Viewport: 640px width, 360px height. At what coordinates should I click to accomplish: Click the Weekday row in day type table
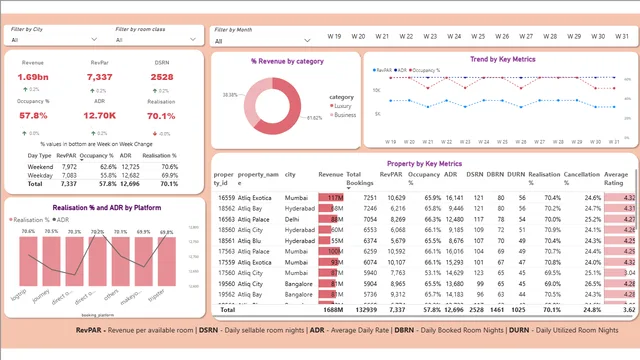[x=103, y=176]
